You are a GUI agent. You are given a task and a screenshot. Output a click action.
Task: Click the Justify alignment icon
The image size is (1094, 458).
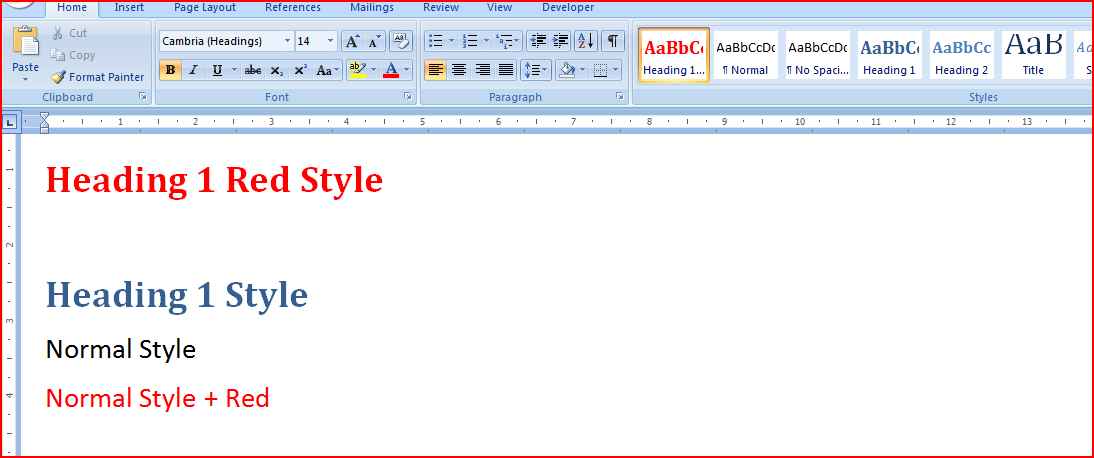(x=506, y=70)
